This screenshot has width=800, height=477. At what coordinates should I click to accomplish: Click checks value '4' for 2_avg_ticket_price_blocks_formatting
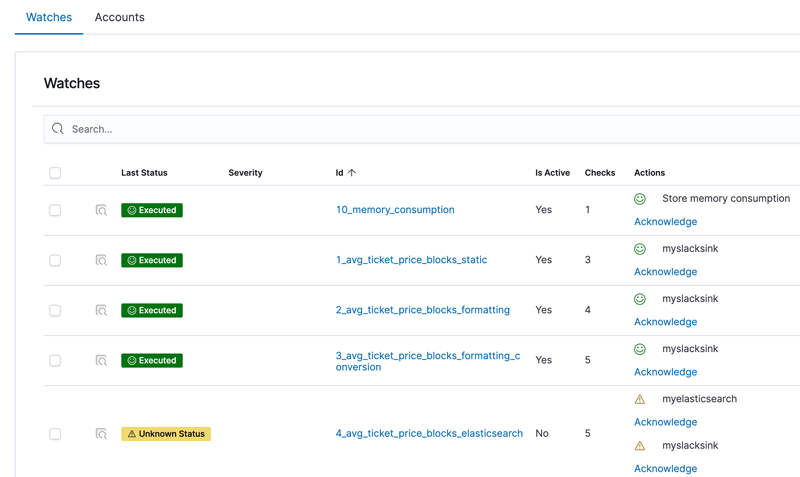587,310
